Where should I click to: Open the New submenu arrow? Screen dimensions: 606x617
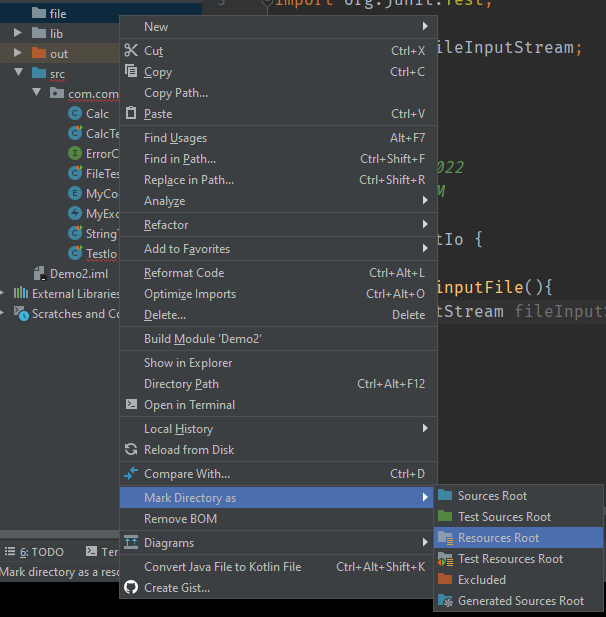click(425, 26)
